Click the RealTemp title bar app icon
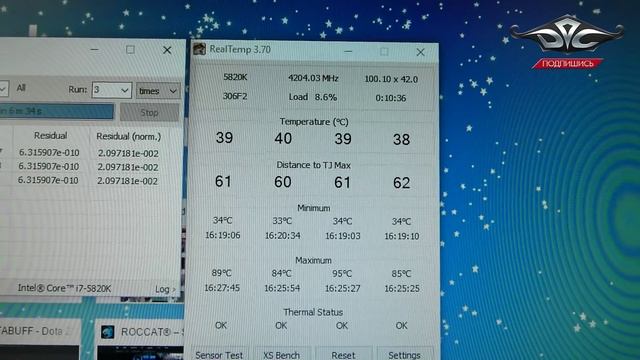 (199, 49)
